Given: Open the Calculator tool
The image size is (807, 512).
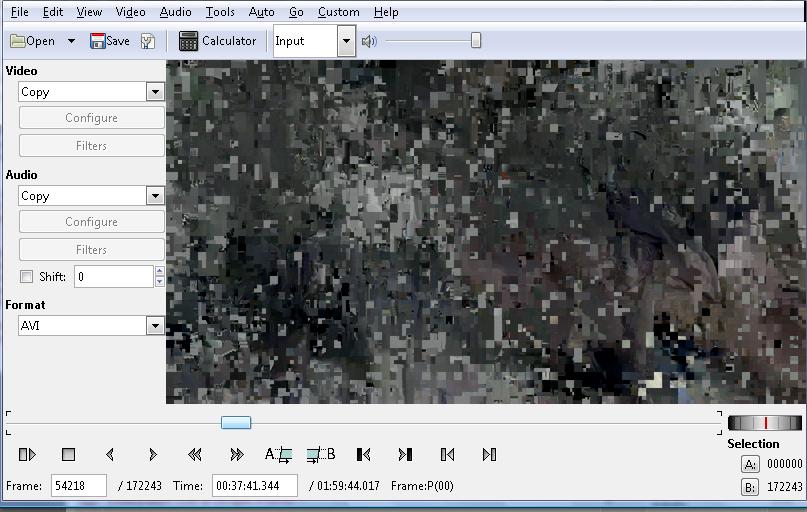Looking at the screenshot, I should (x=217, y=41).
